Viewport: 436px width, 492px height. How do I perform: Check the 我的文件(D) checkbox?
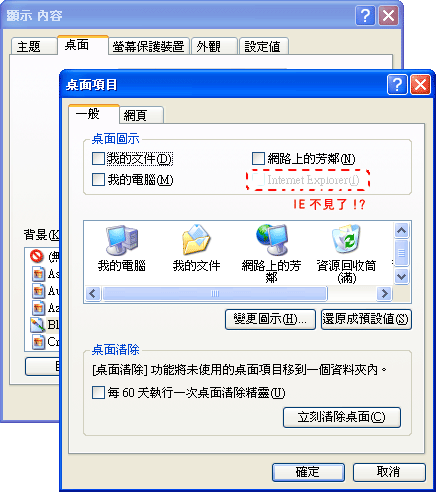[x=98, y=159]
